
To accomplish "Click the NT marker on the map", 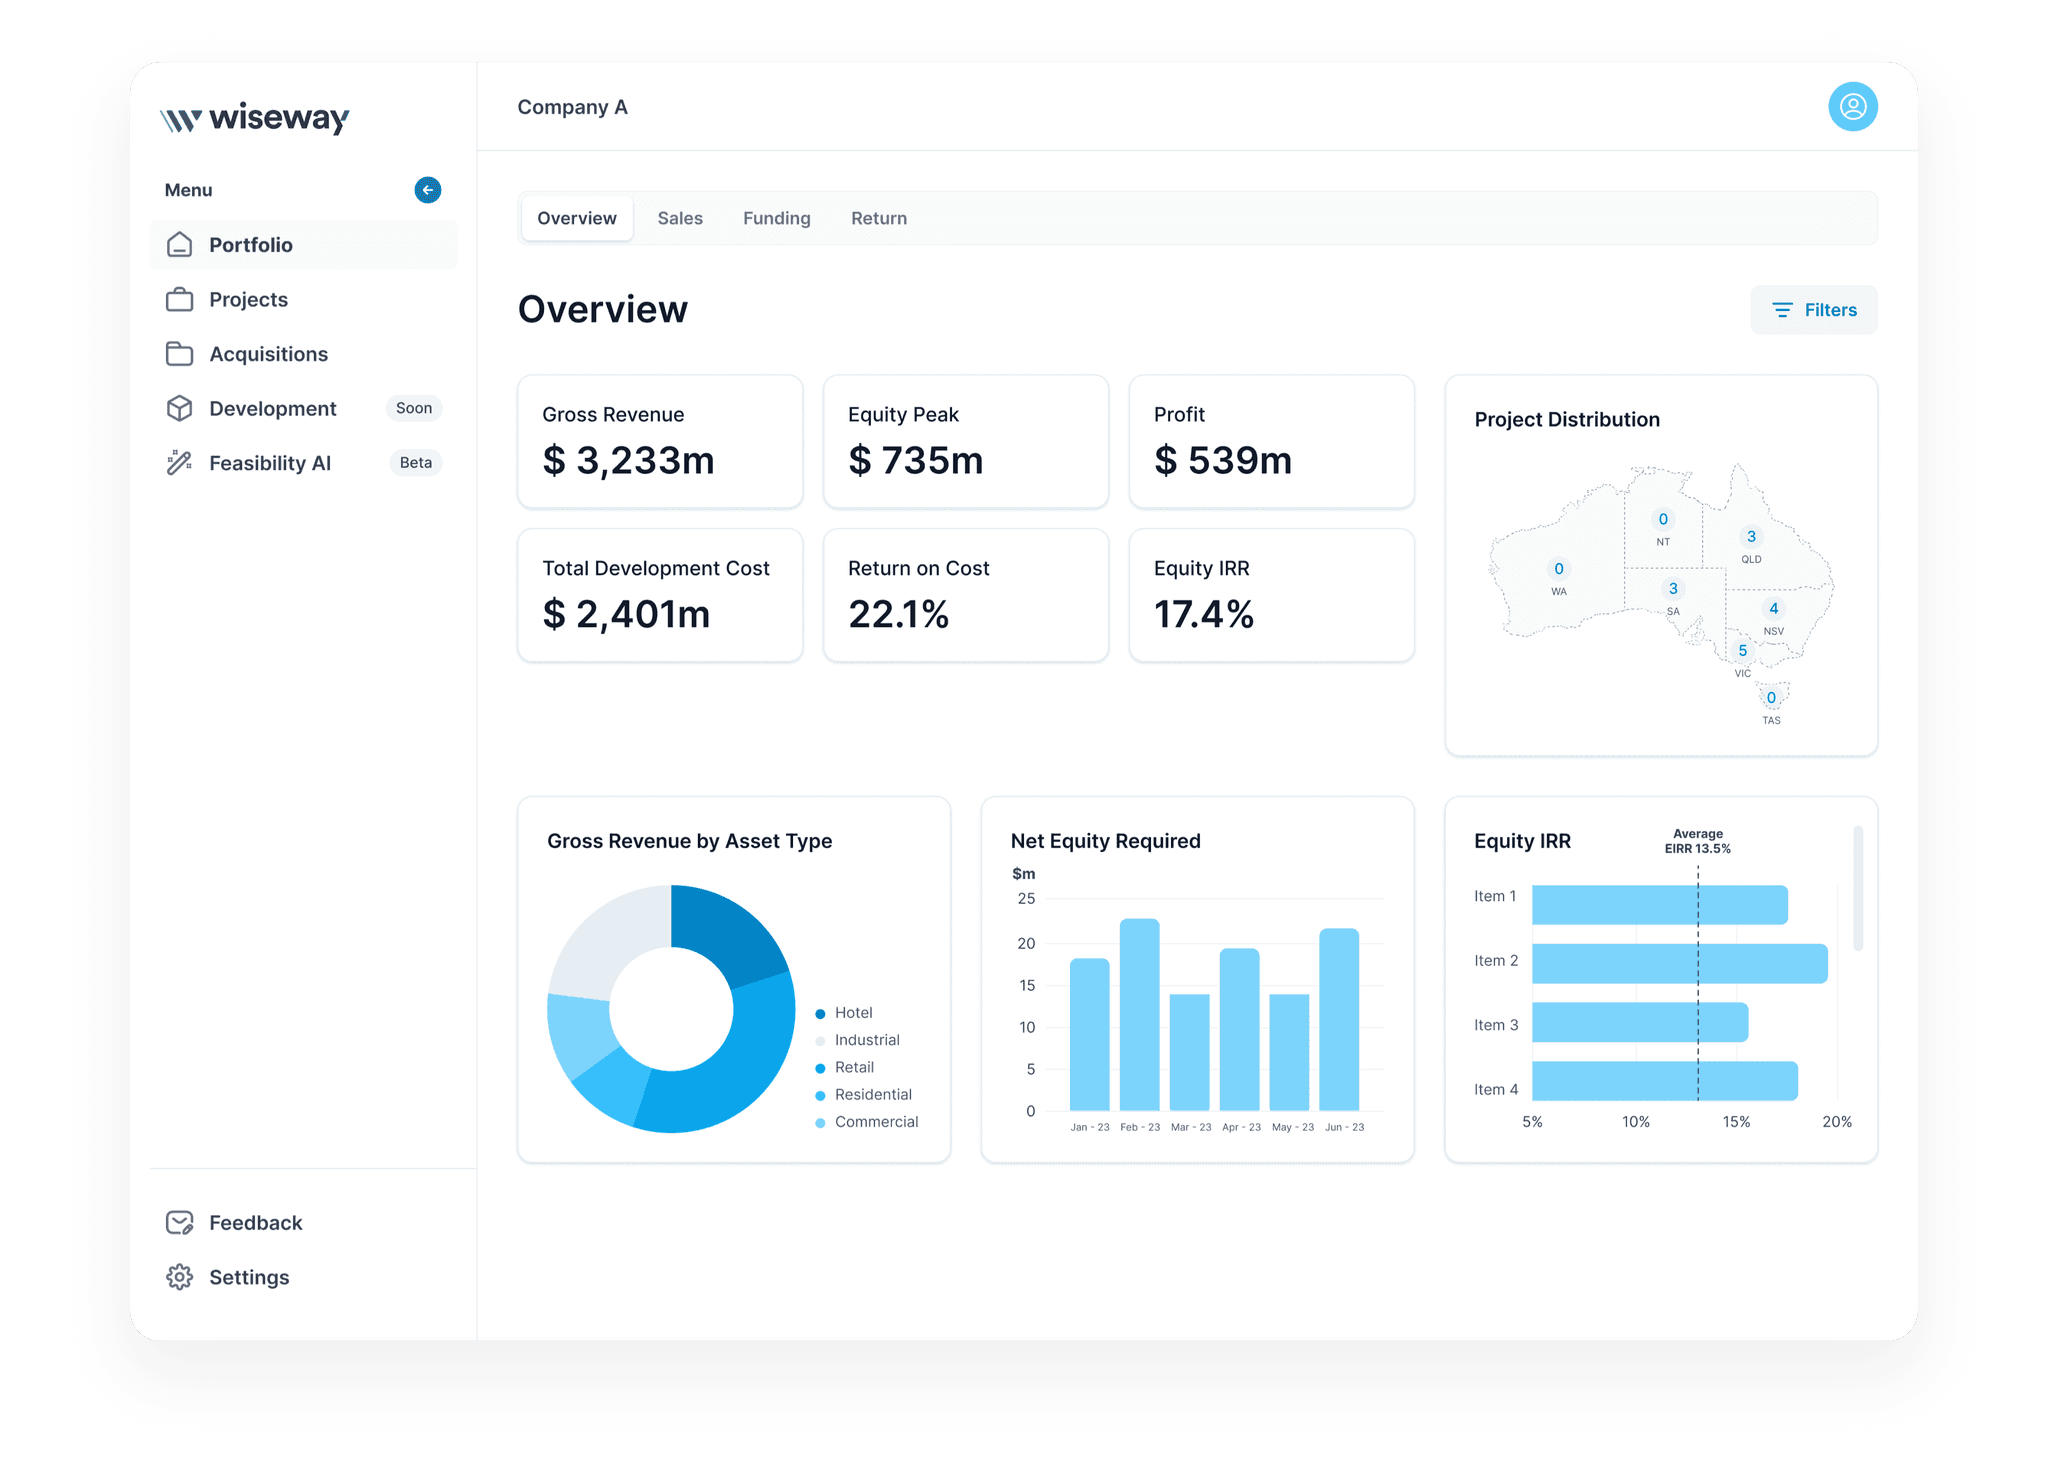I will 1663,519.
